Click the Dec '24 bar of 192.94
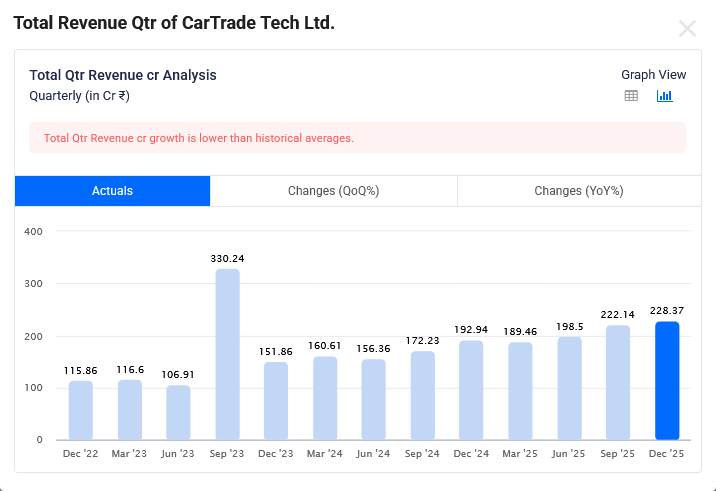Screen dimensions: 716x491 pyautogui.click(x=471, y=390)
